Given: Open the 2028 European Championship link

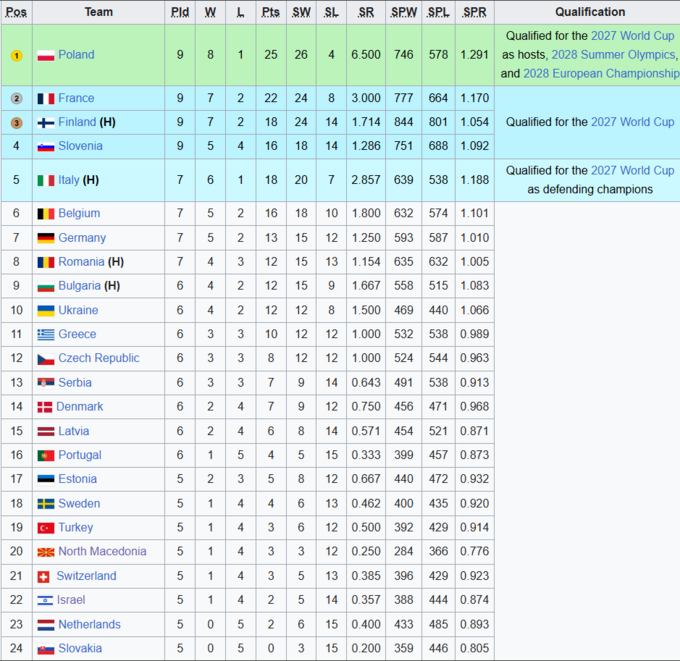Looking at the screenshot, I should [x=601, y=73].
